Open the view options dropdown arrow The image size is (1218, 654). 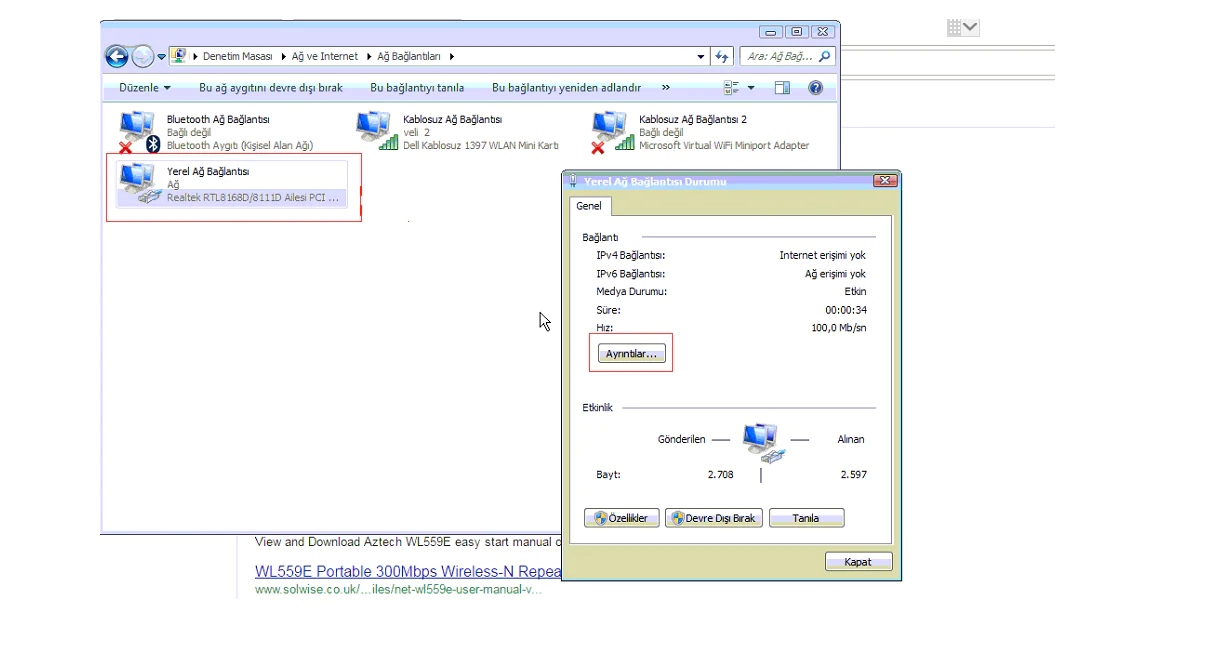pos(751,88)
